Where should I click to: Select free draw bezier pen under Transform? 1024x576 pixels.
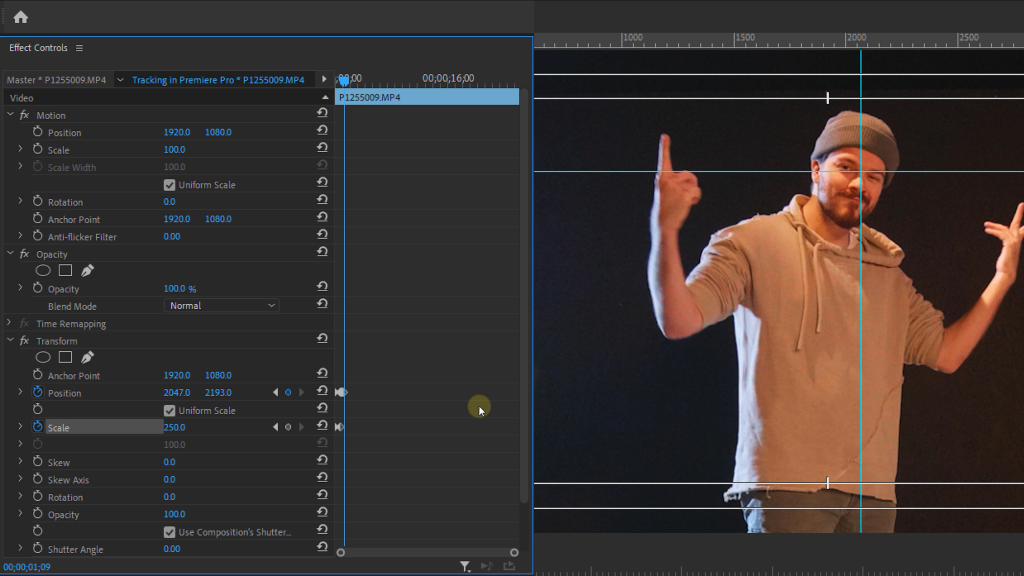[x=88, y=357]
